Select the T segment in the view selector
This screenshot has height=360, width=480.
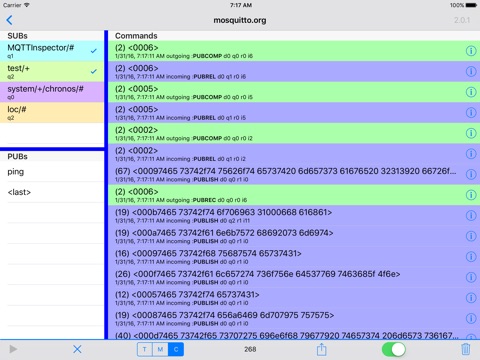(x=145, y=349)
